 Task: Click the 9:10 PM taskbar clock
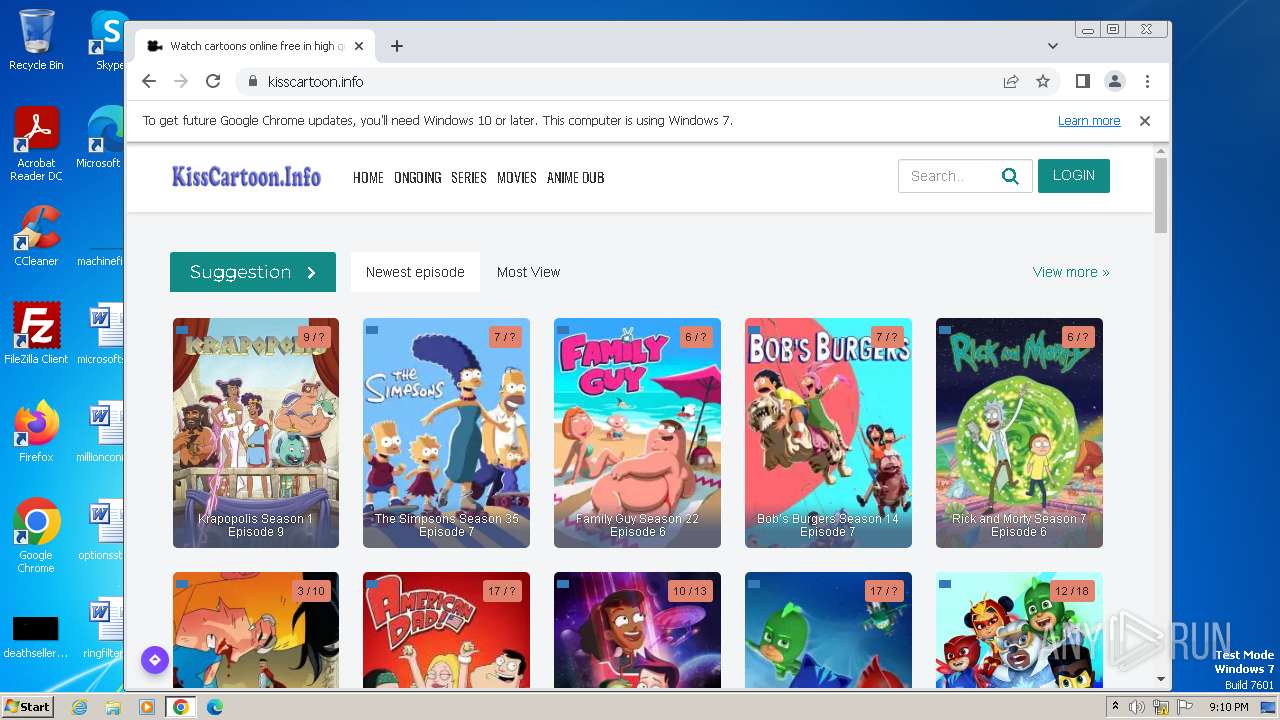pos(1229,707)
